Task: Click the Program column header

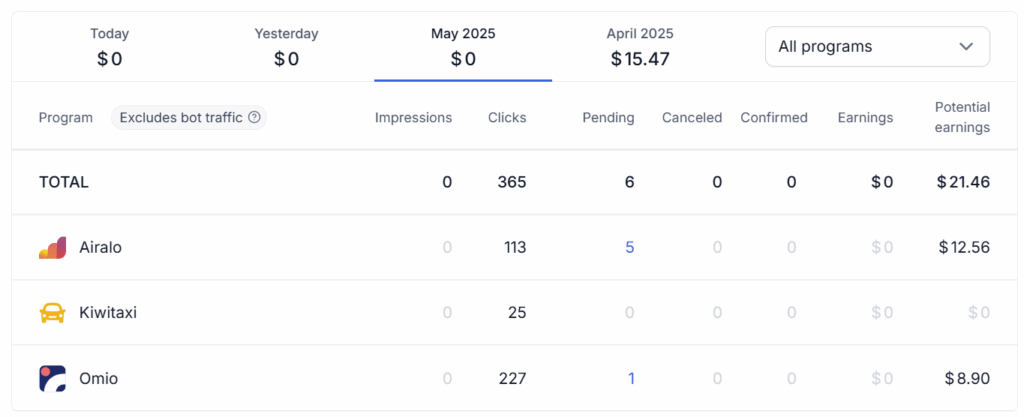Action: click(x=65, y=118)
